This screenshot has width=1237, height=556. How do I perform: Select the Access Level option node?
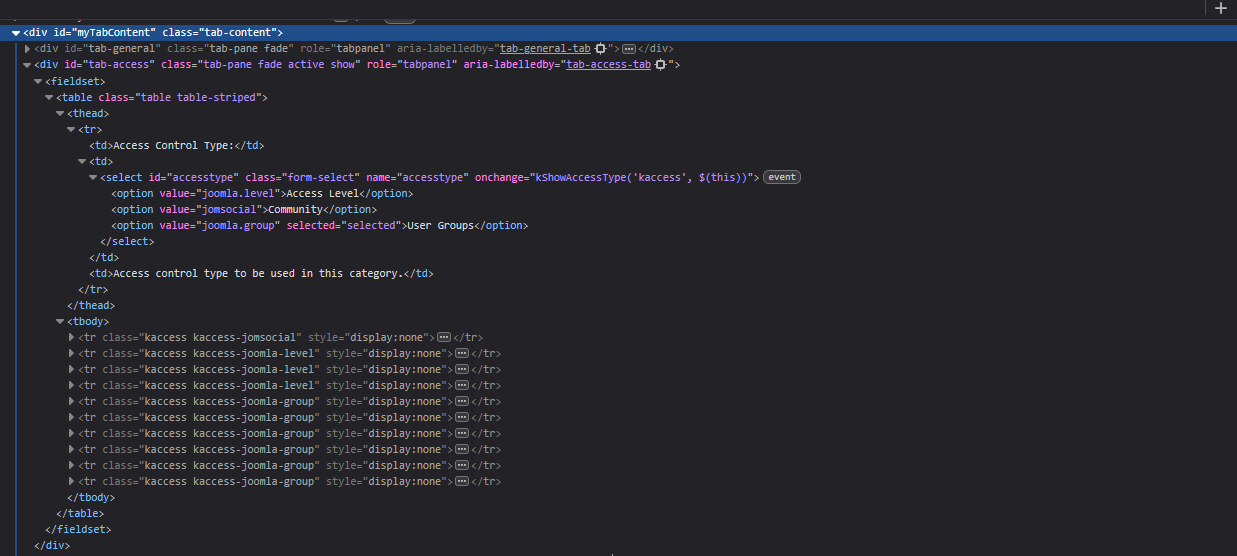pos(262,193)
